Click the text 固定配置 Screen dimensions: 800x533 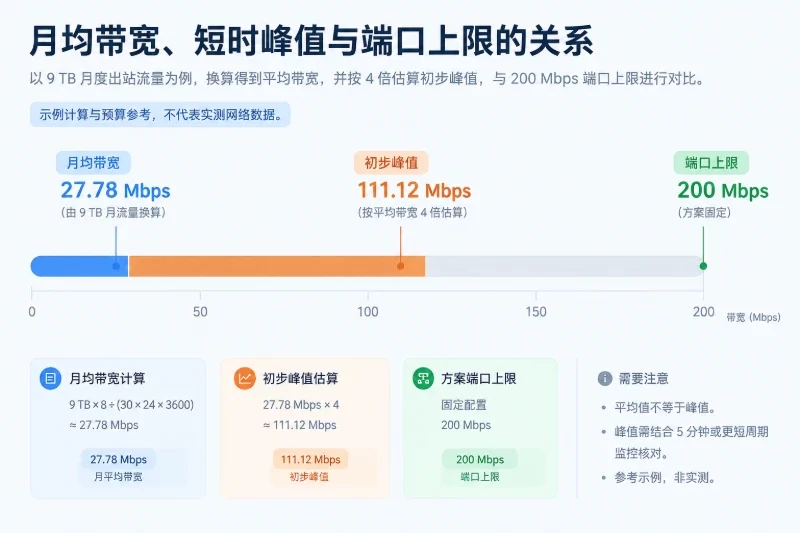tap(464, 405)
